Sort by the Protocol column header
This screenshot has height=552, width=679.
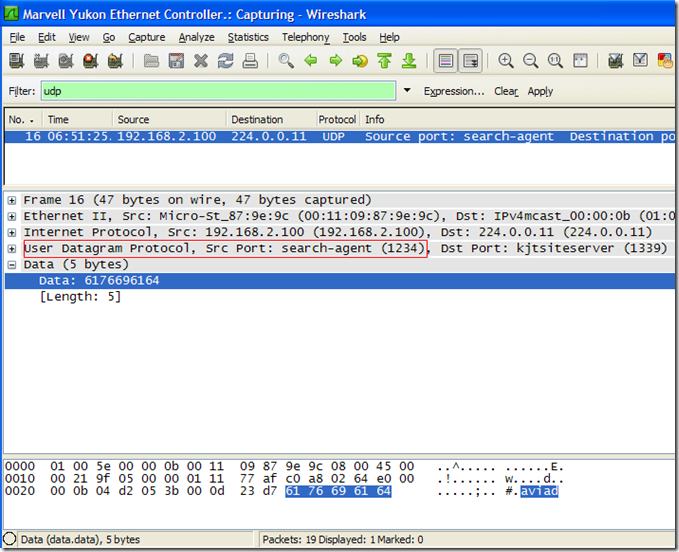point(337,119)
